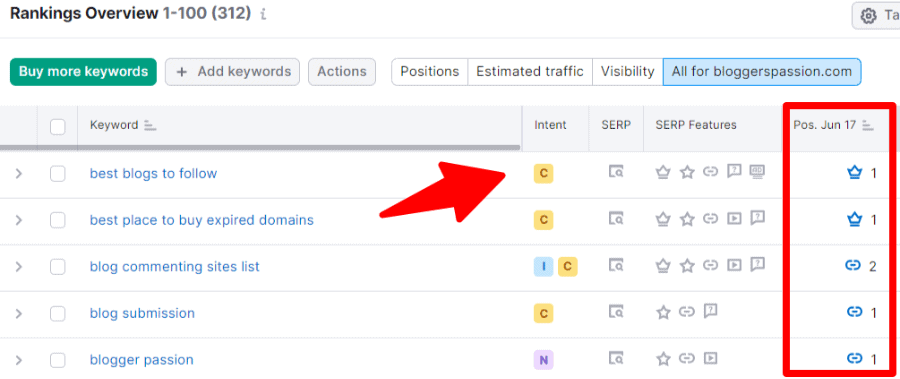Expand the blog submission row

[x=18, y=313]
